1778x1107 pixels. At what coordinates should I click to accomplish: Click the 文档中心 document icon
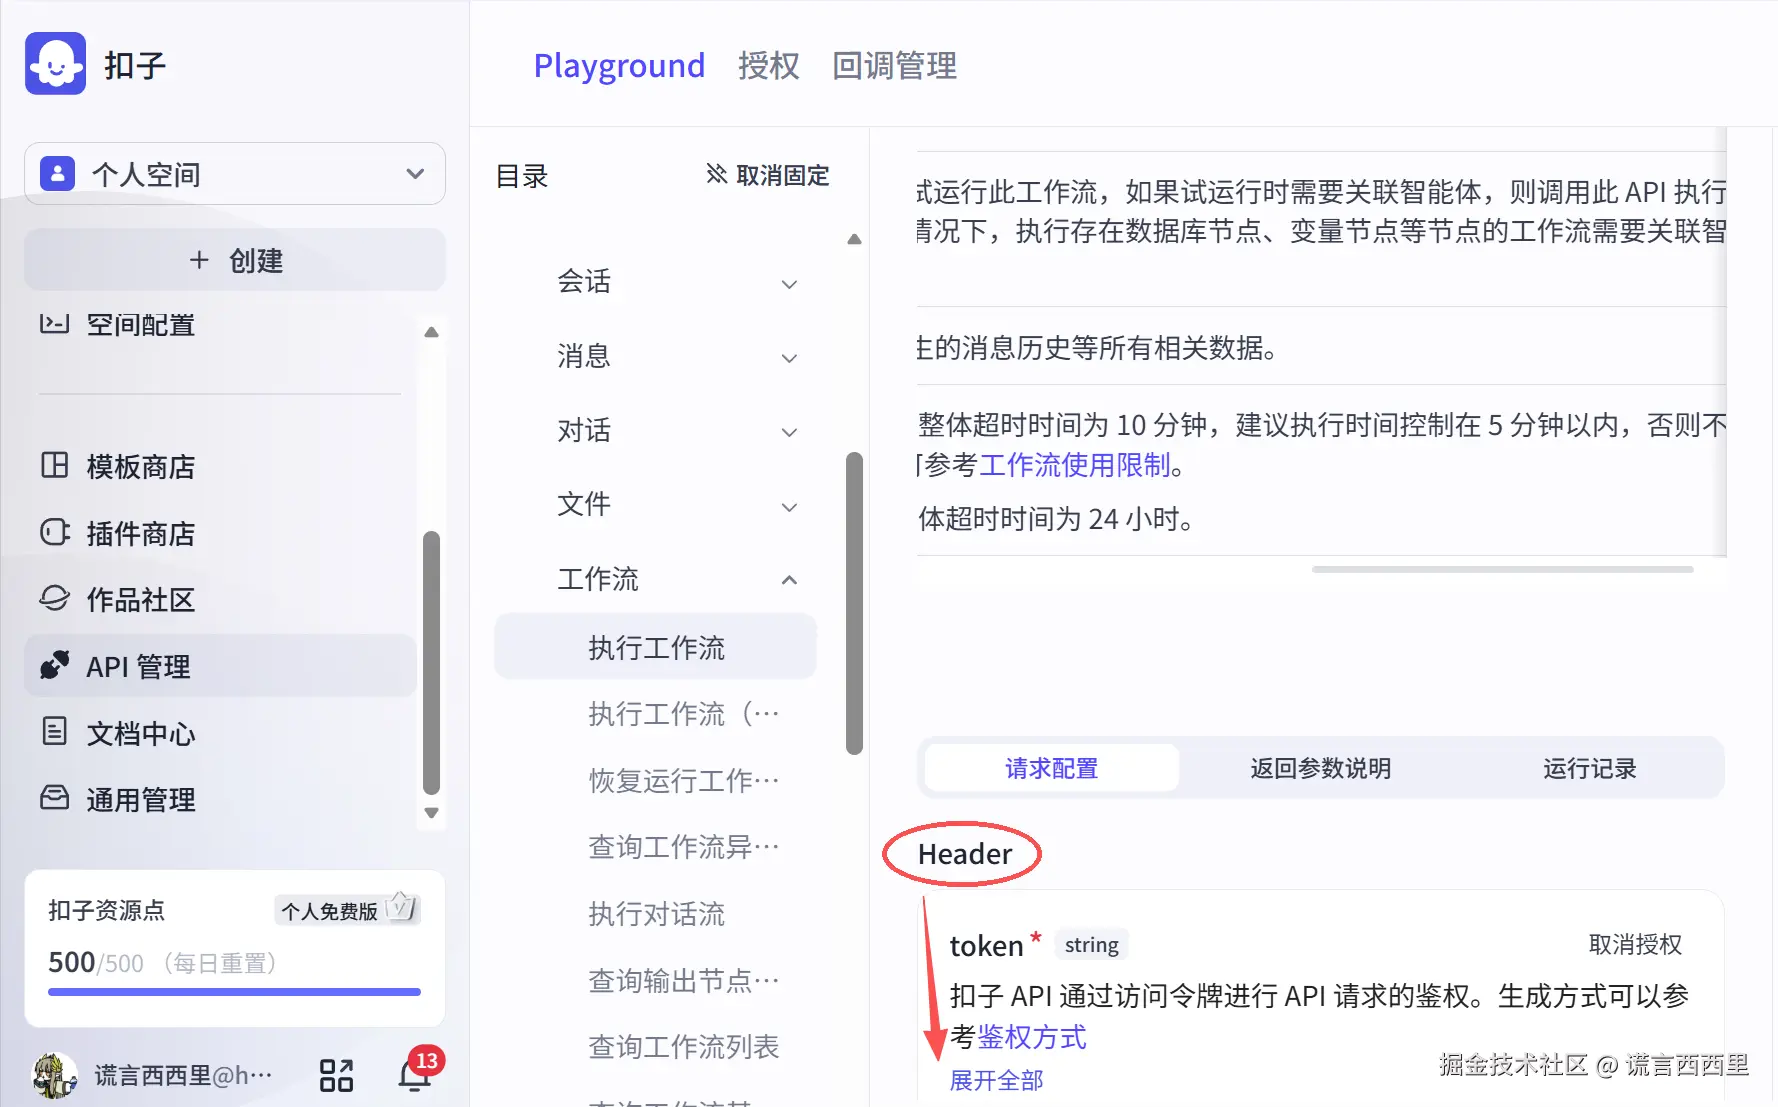54,732
